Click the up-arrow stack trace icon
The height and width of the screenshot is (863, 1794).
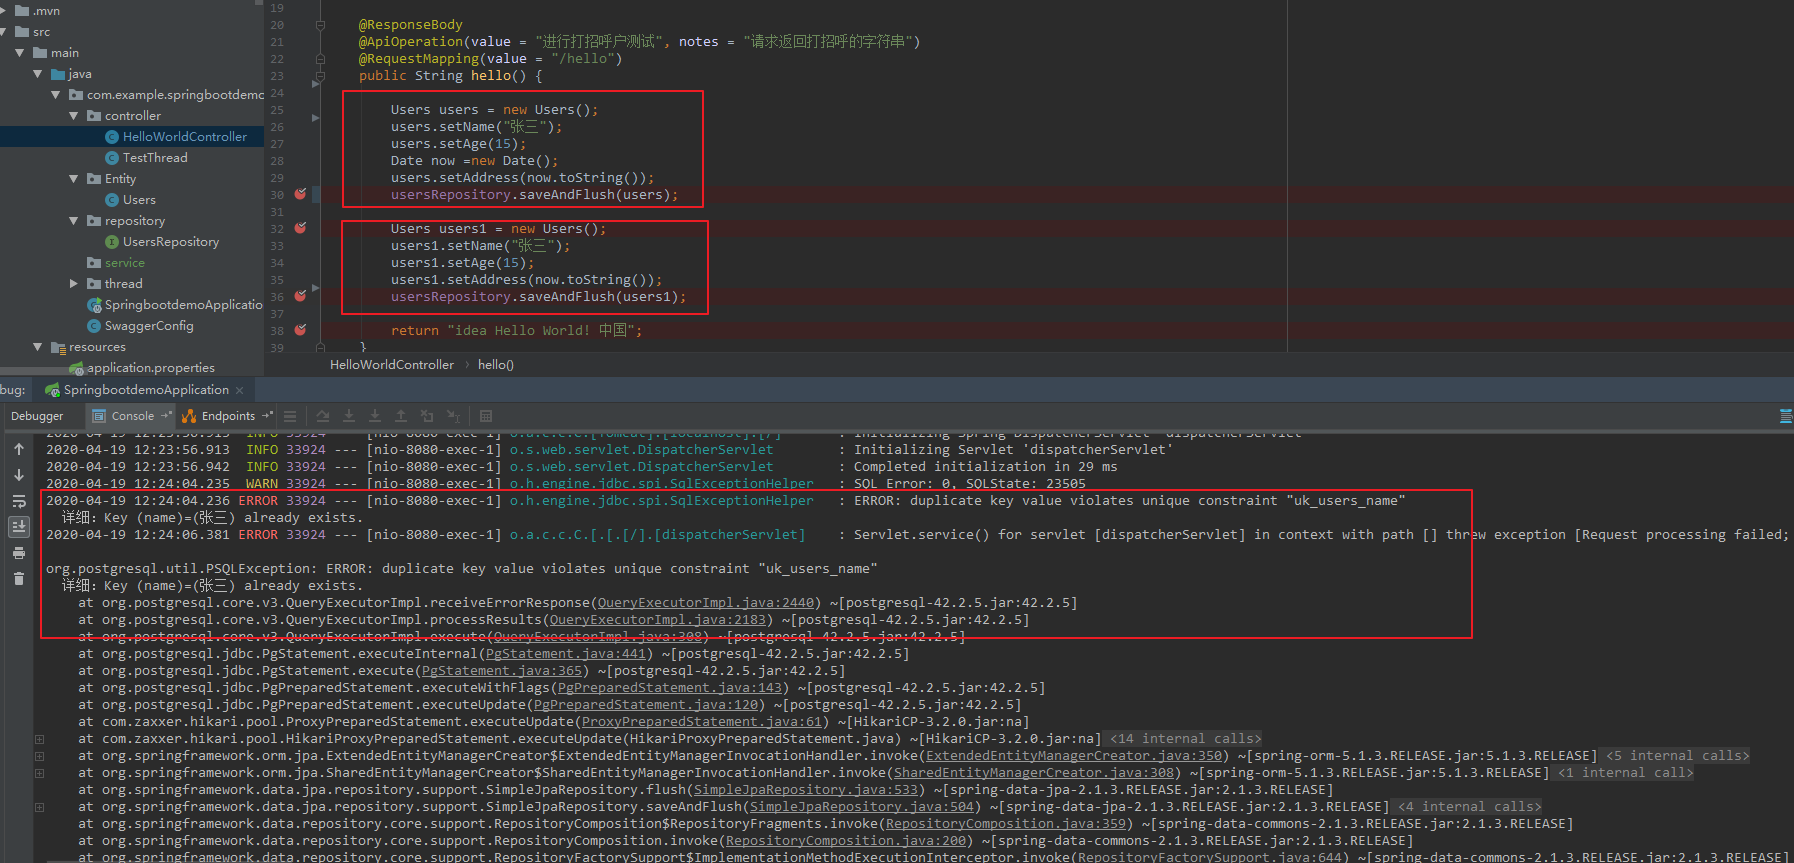tap(19, 449)
